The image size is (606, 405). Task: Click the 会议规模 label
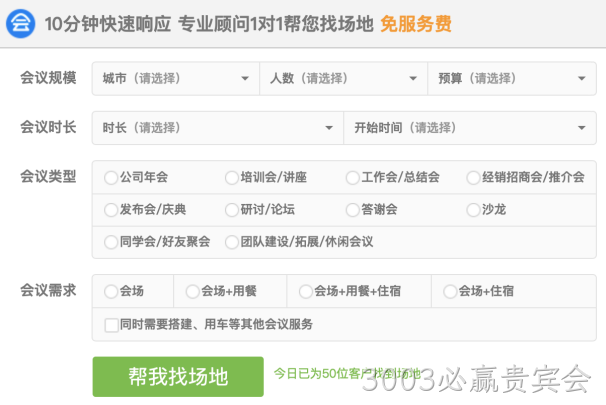48,78
